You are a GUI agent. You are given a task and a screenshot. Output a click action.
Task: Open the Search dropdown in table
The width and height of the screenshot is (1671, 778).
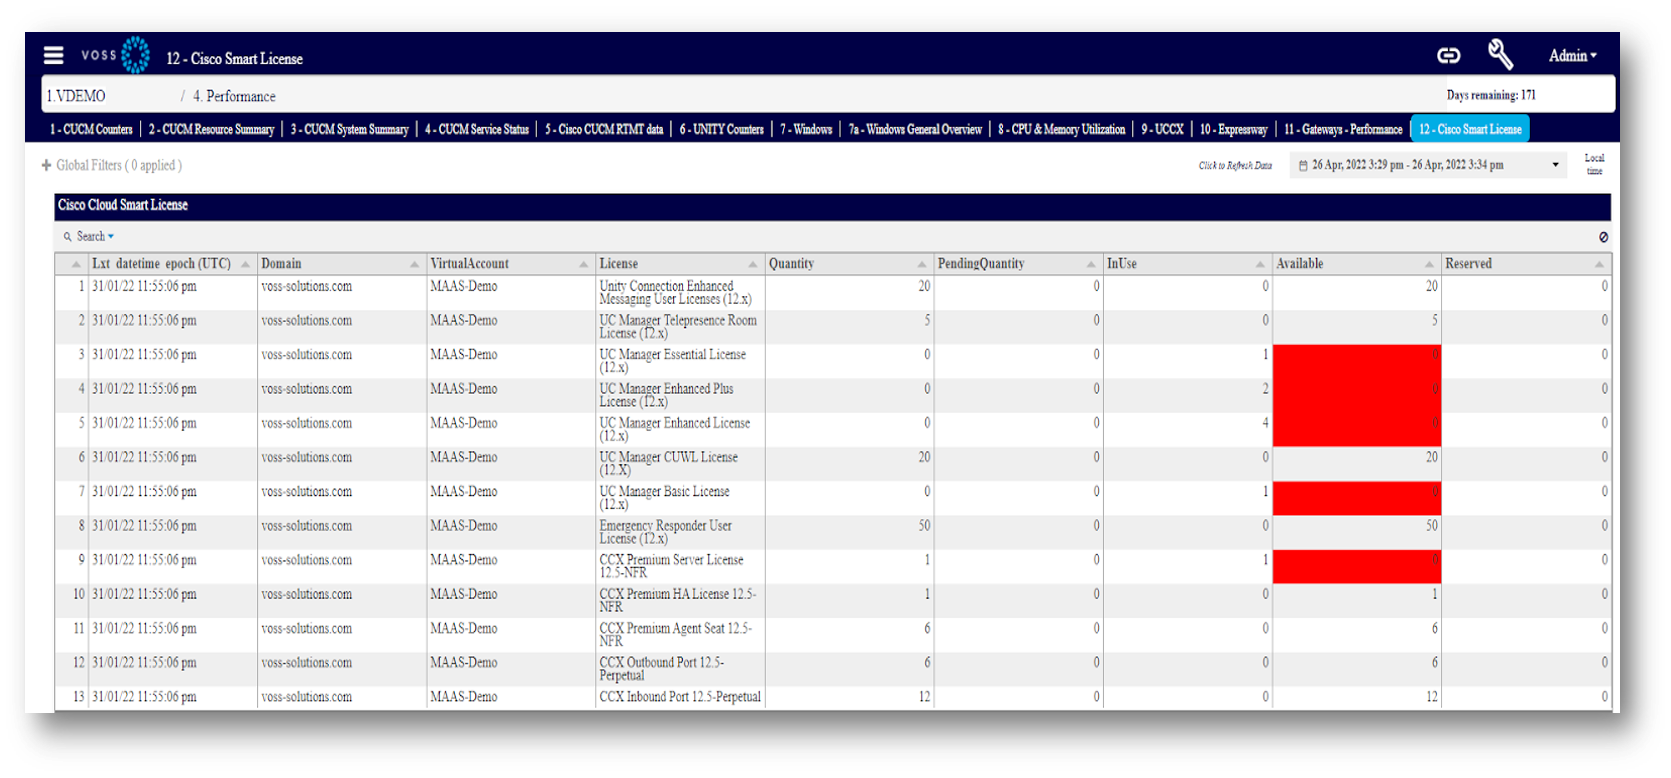coord(89,237)
